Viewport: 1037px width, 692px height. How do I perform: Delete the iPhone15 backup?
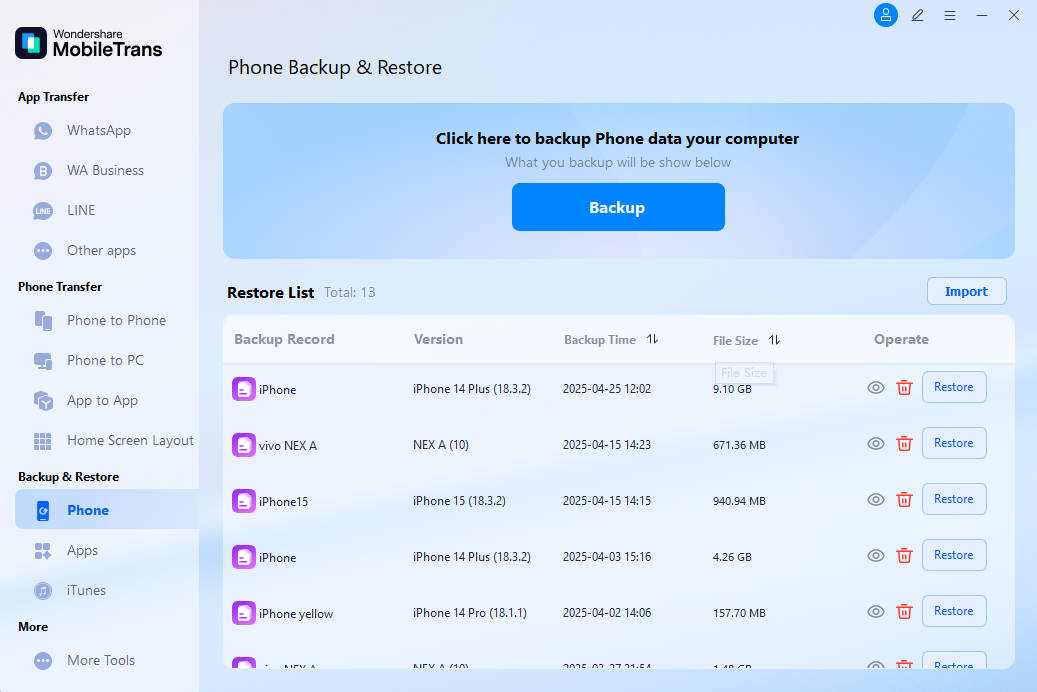(x=904, y=499)
